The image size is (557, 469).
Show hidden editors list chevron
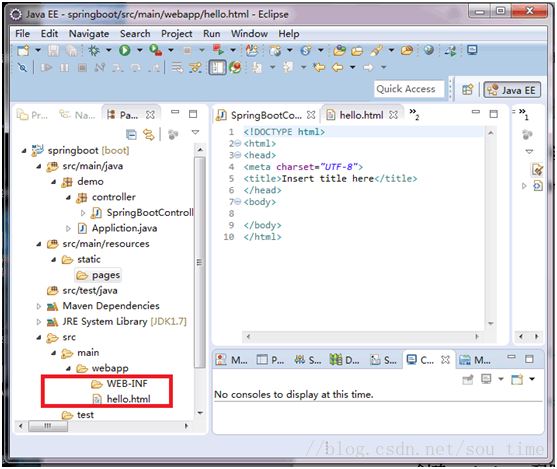414,114
